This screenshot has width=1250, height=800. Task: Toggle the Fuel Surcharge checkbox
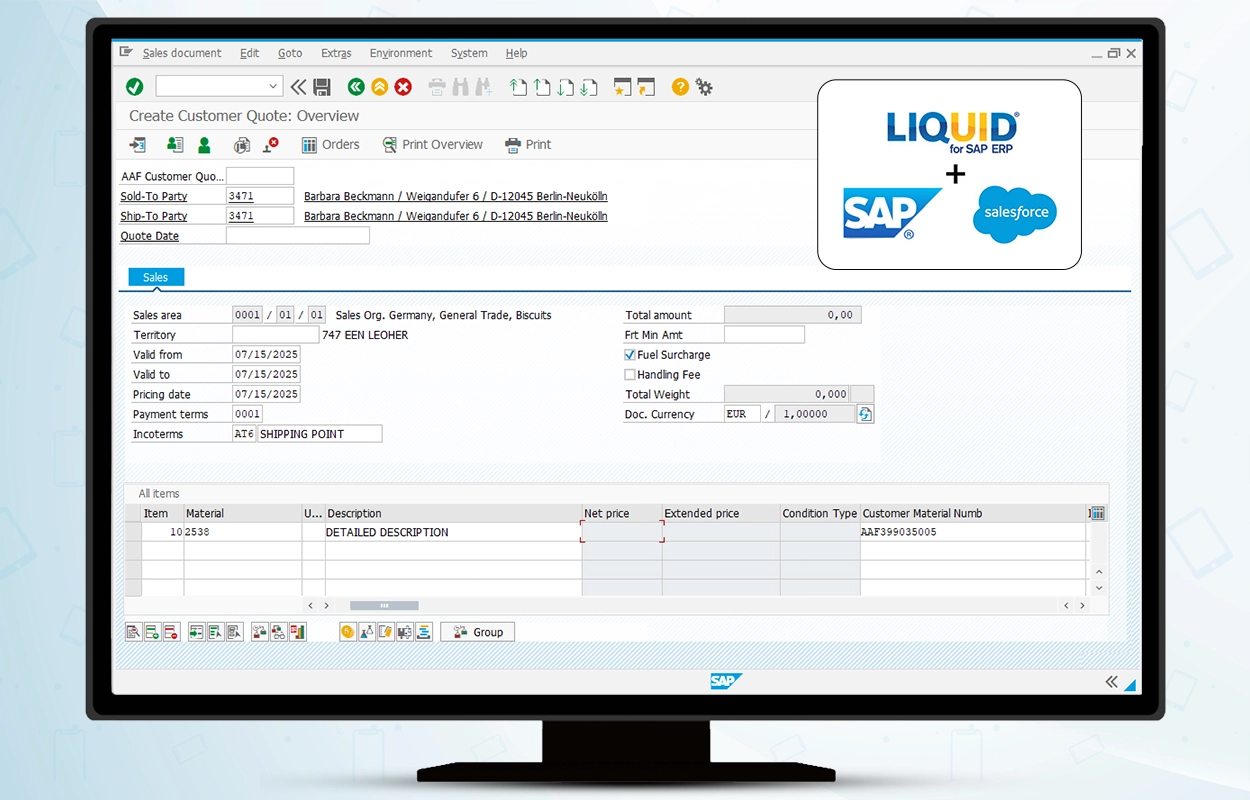click(630, 355)
